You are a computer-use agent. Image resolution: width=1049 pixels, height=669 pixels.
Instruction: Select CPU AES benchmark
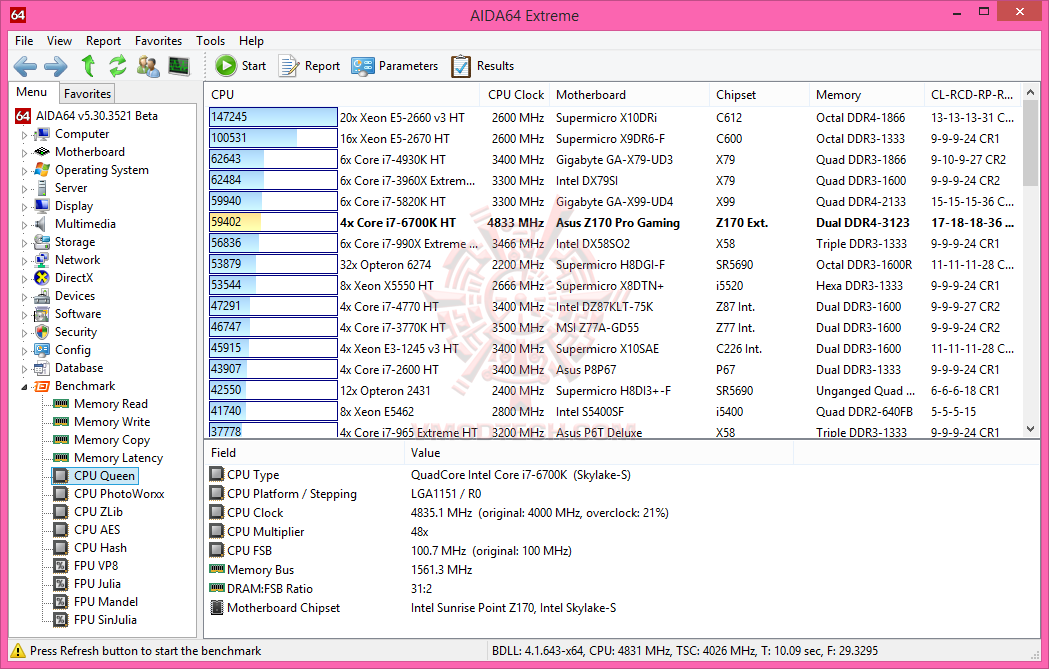(97, 530)
